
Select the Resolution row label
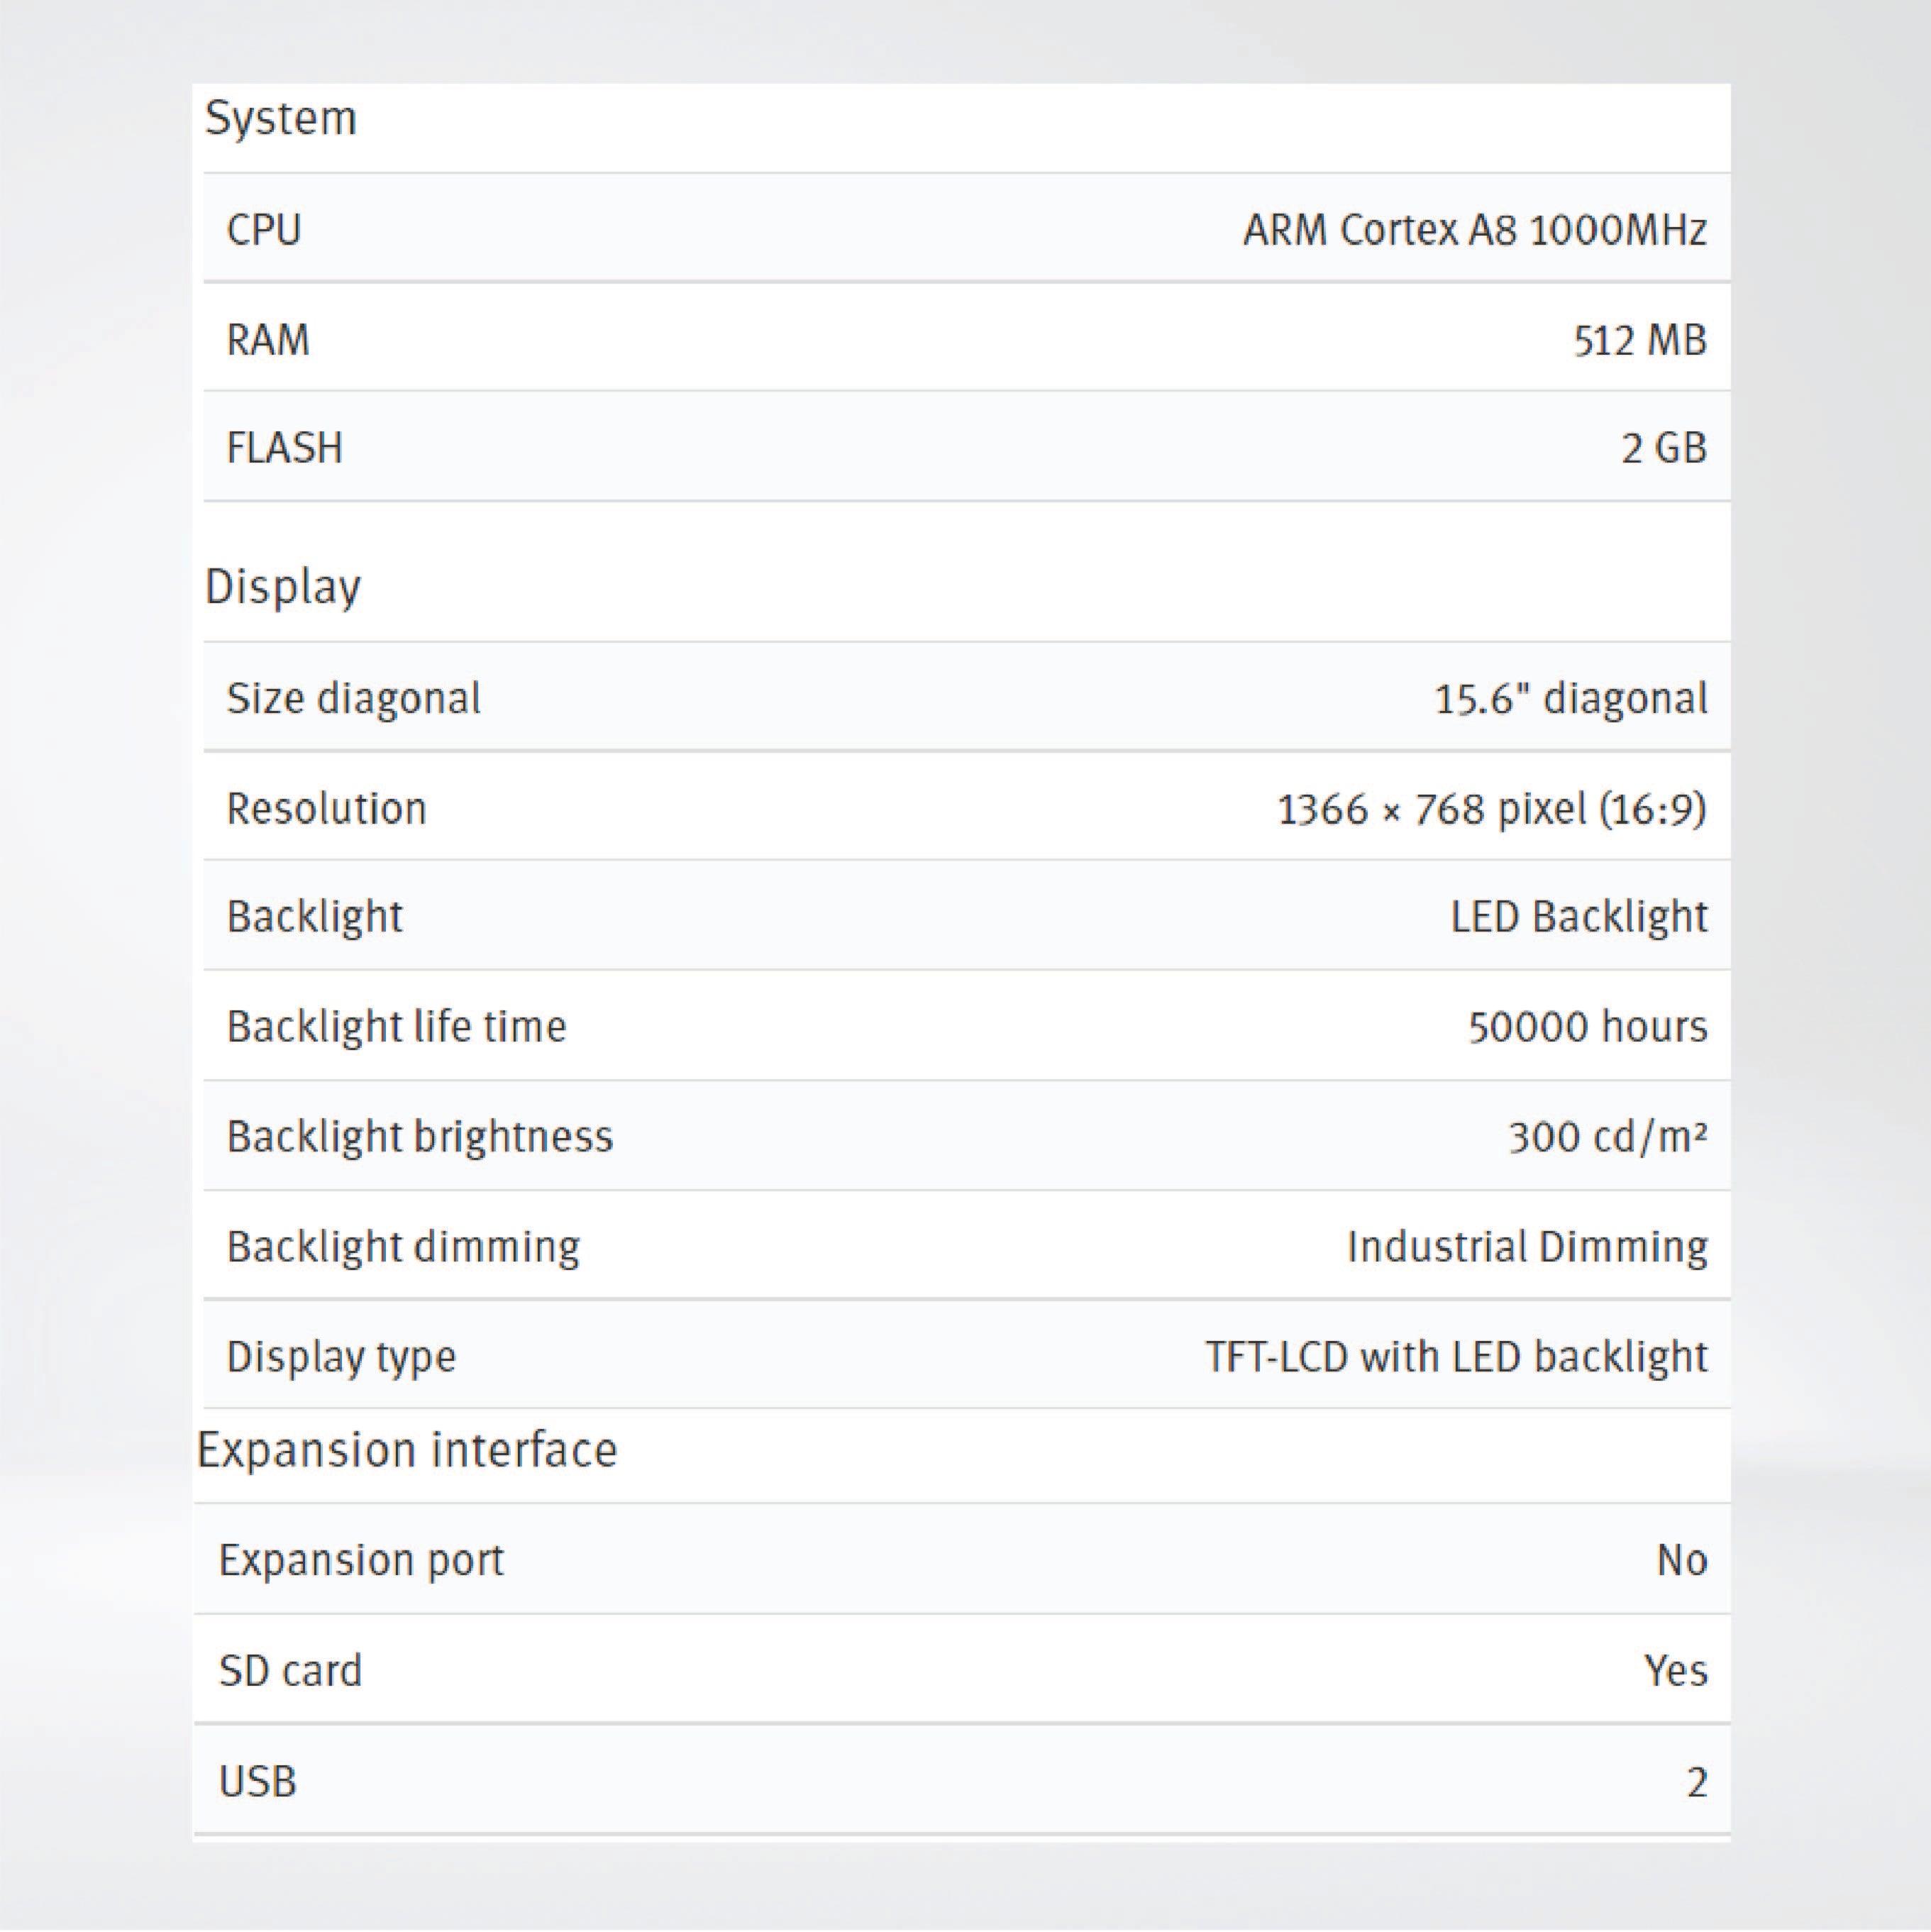pyautogui.click(x=326, y=808)
